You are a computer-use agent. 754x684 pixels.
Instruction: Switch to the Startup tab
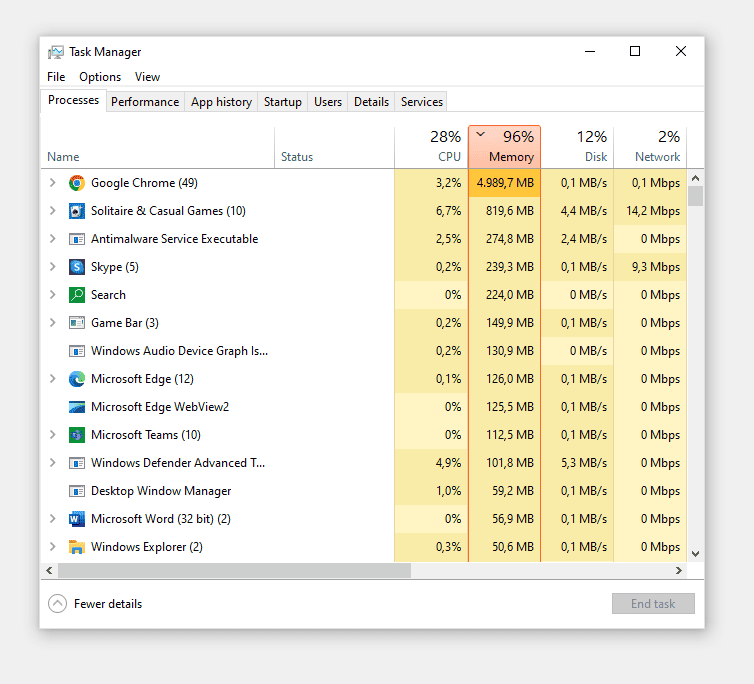[x=283, y=102]
